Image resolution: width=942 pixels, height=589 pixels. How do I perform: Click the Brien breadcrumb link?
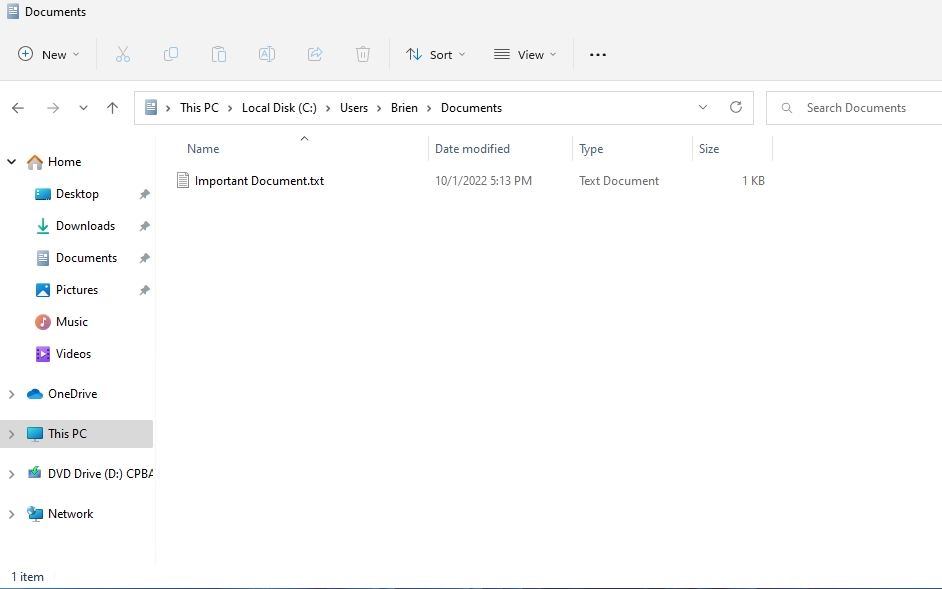click(x=404, y=107)
